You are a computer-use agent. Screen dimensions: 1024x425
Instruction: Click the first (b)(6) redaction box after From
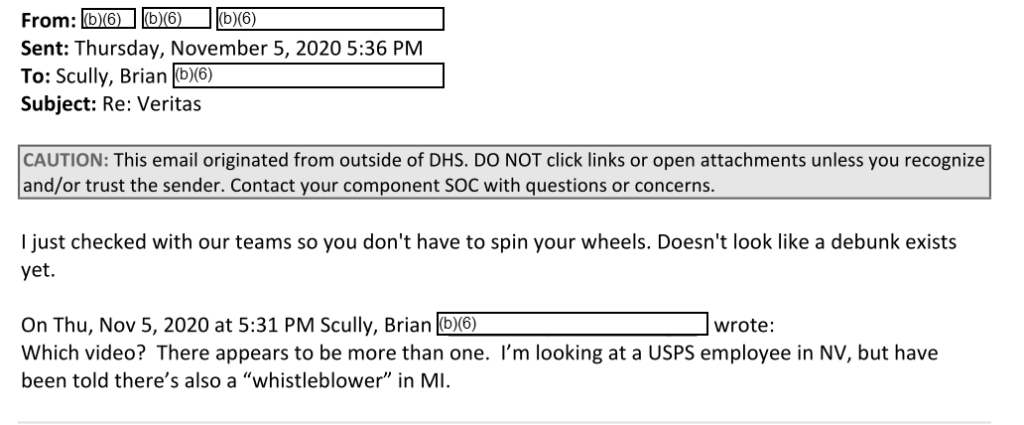[x=108, y=19]
